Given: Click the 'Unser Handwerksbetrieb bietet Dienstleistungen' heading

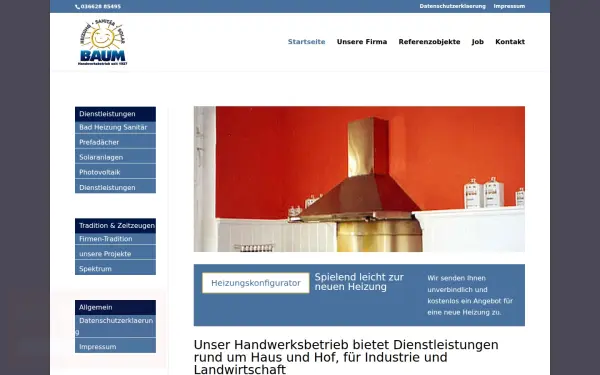Looking at the screenshot, I should [346, 357].
